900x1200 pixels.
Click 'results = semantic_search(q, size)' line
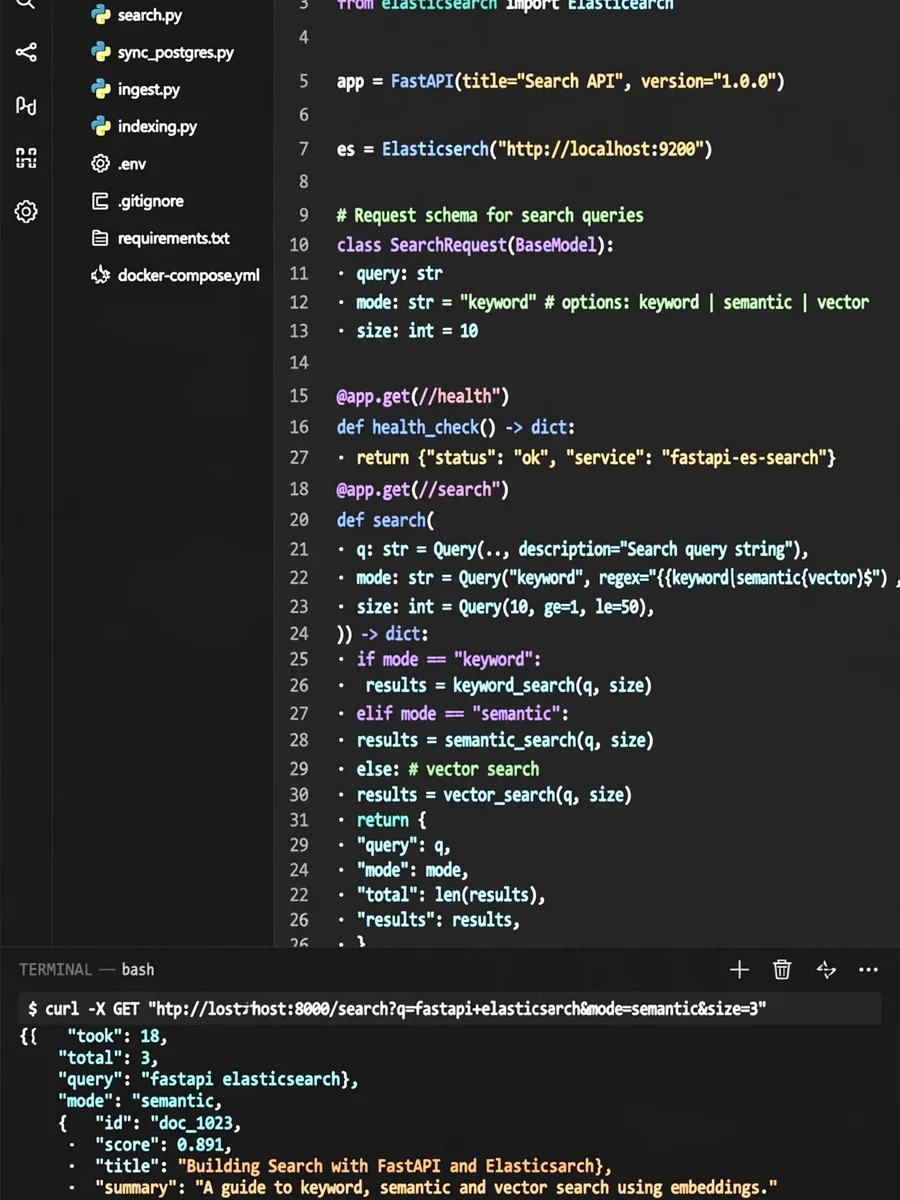[x=505, y=740]
